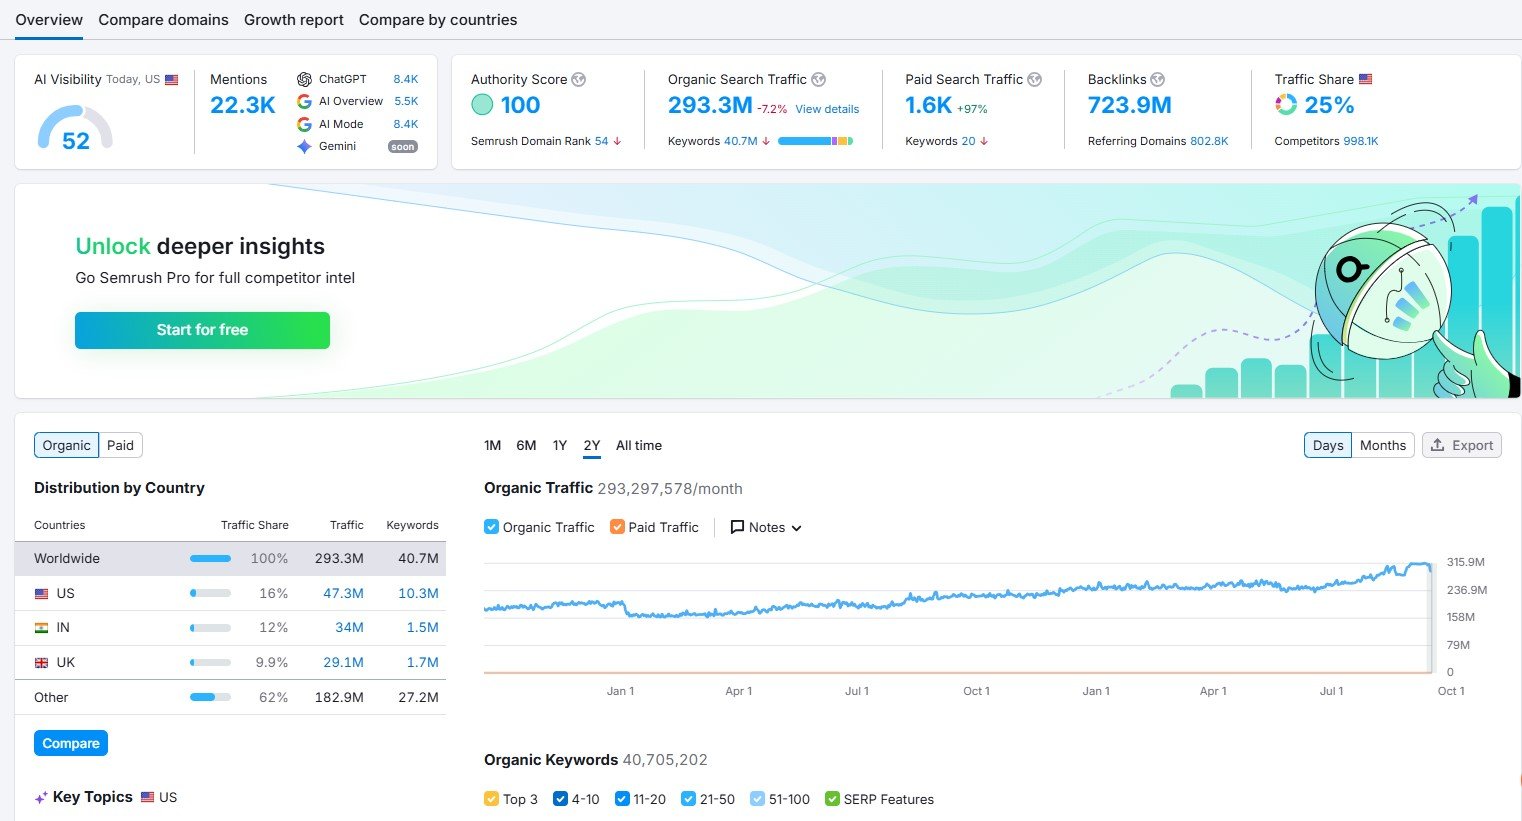Click the Start for free button
The height and width of the screenshot is (821, 1522).
[202, 330]
